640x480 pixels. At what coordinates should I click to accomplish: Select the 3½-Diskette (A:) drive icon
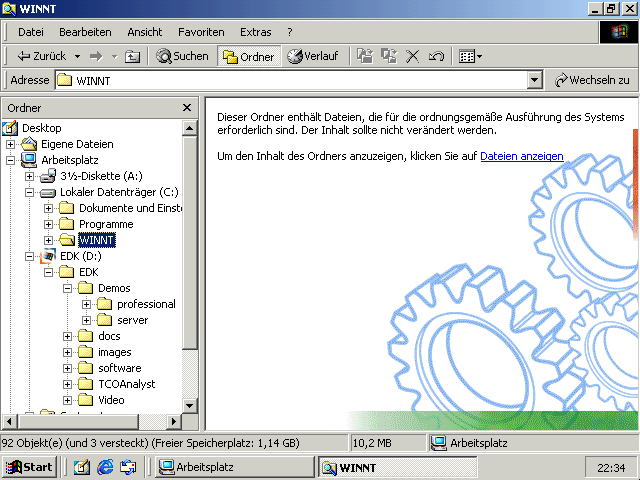(x=48, y=176)
